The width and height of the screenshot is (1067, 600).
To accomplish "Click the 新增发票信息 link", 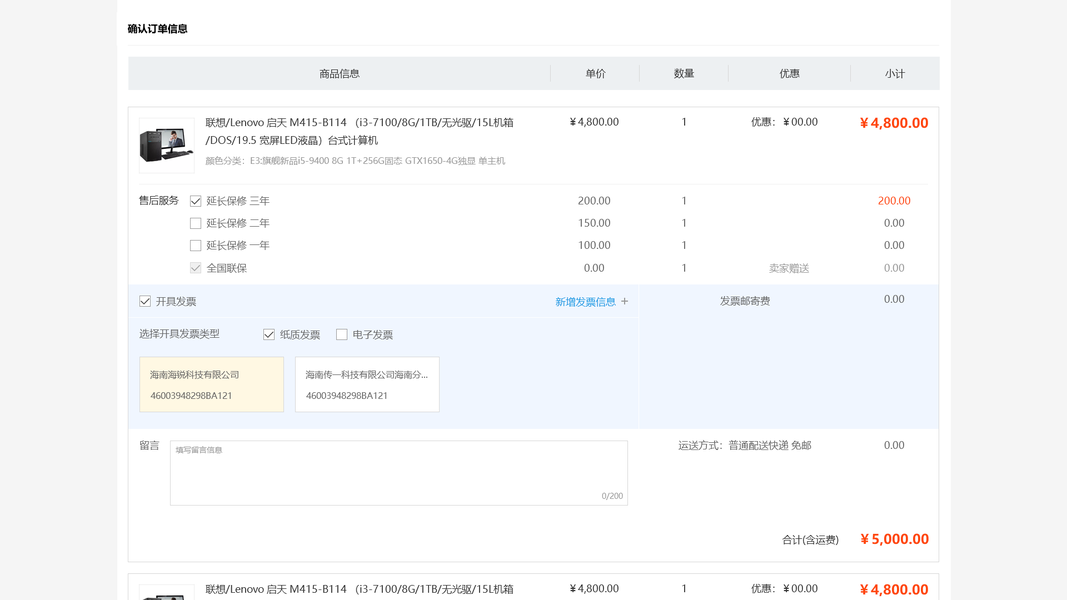I will [x=585, y=302].
